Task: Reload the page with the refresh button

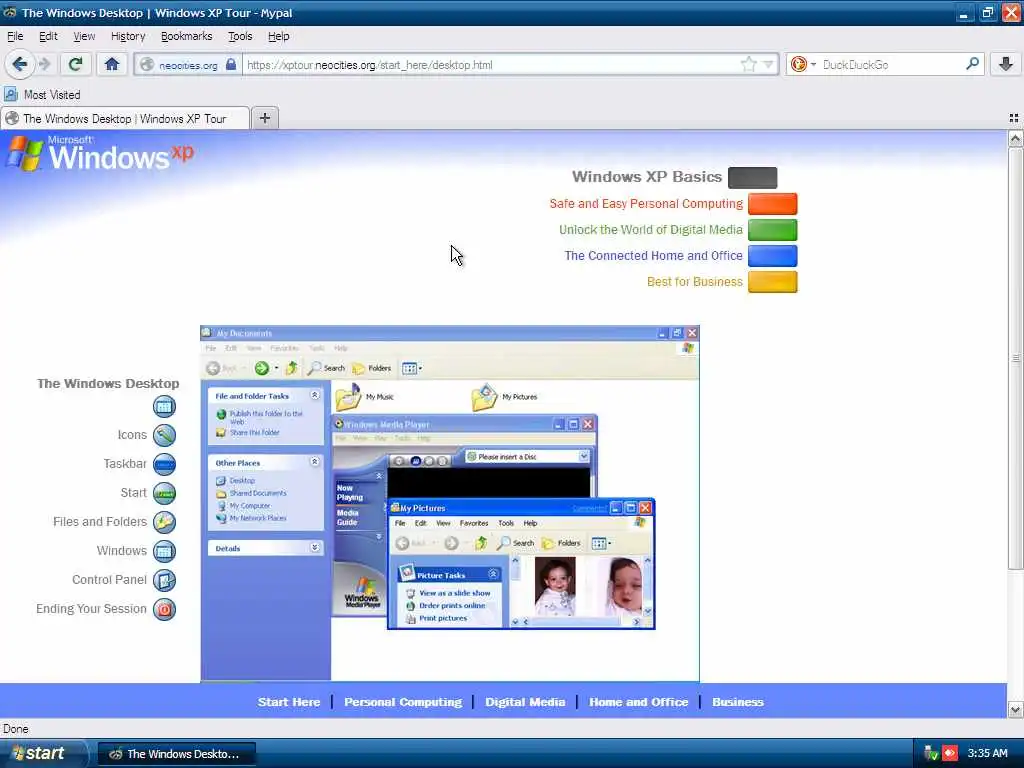Action: click(76, 64)
